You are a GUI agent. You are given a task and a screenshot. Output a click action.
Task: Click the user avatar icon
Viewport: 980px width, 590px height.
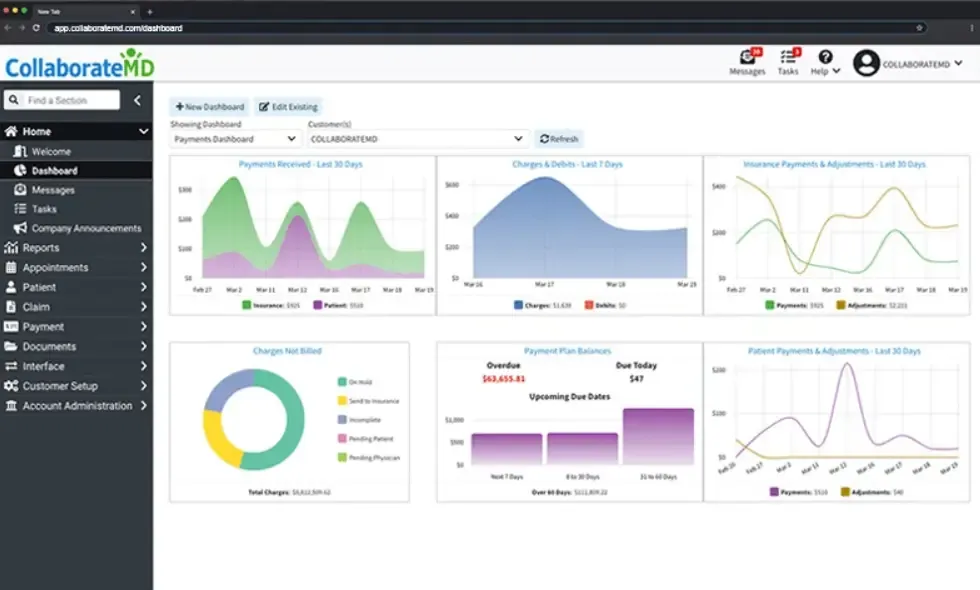pyautogui.click(x=866, y=63)
